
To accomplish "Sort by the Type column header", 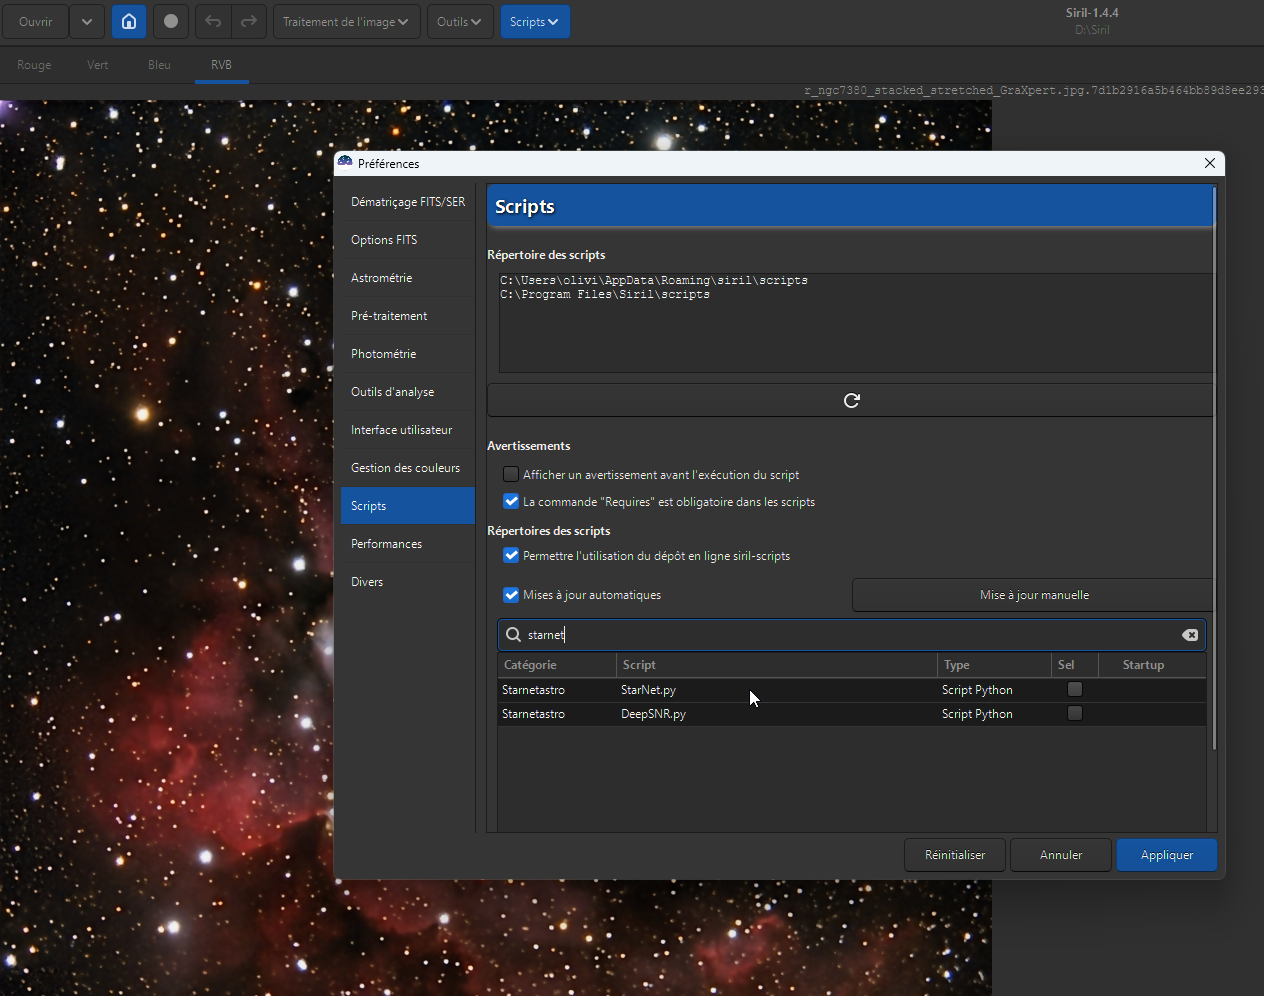I will click(x=994, y=665).
